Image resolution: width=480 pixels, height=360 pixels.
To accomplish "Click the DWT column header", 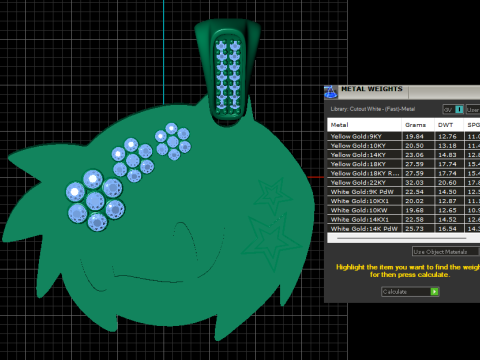I will tap(449, 125).
